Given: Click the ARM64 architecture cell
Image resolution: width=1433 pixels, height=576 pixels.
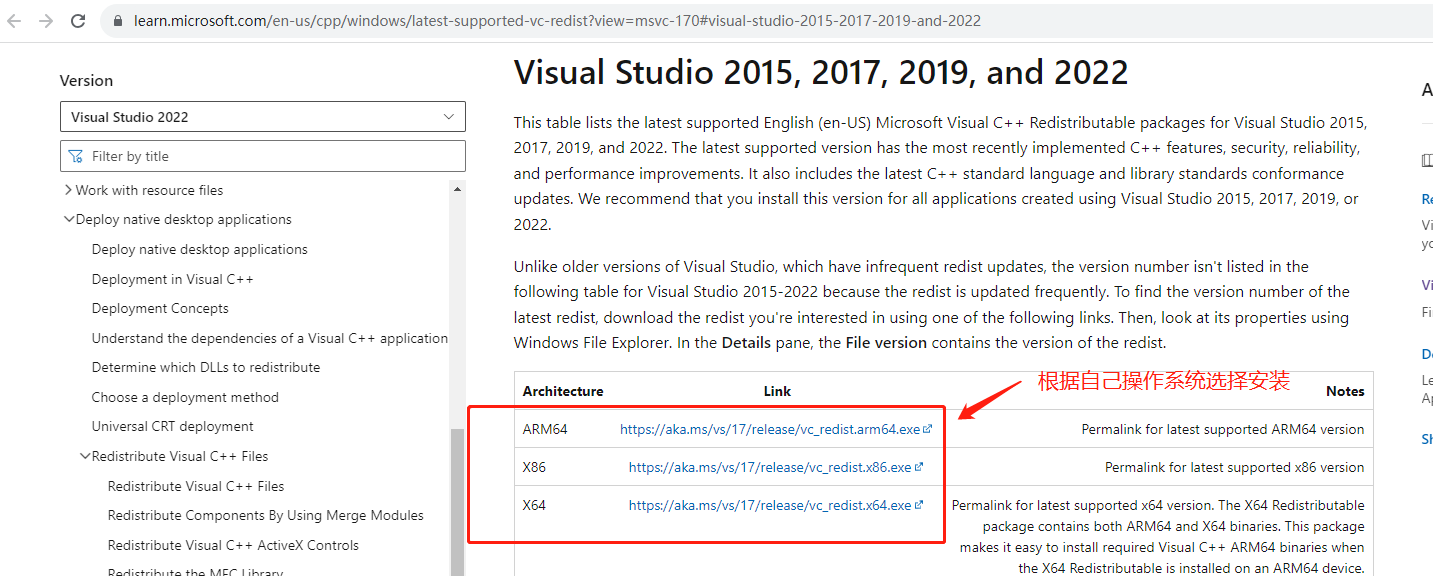Looking at the screenshot, I should tap(545, 429).
